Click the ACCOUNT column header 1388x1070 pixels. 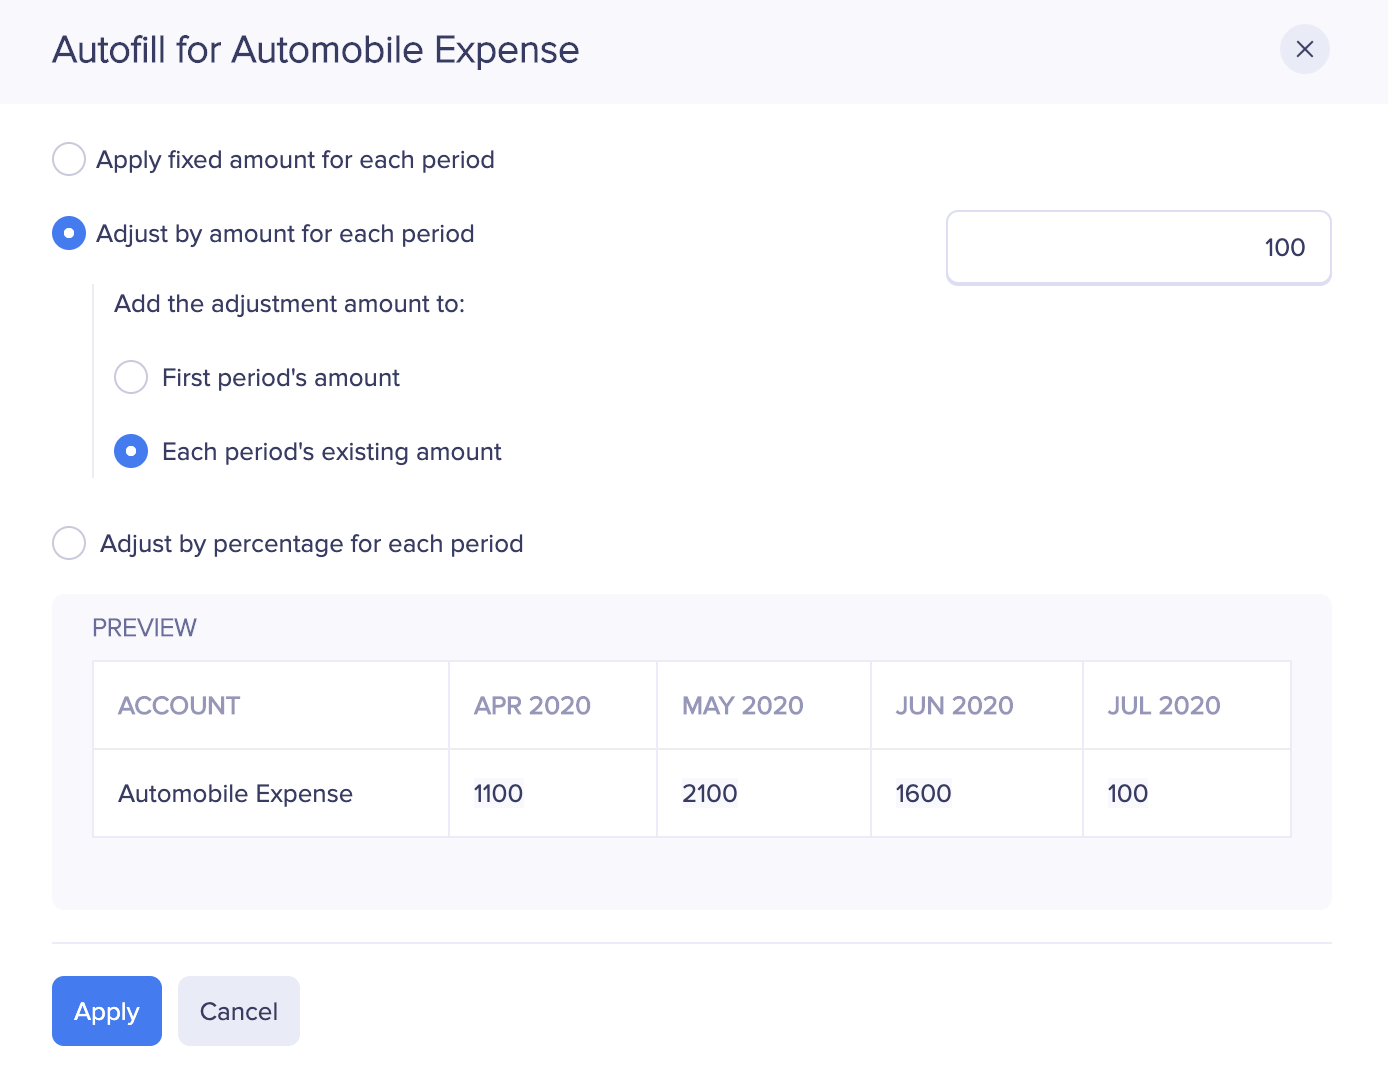coord(178,705)
